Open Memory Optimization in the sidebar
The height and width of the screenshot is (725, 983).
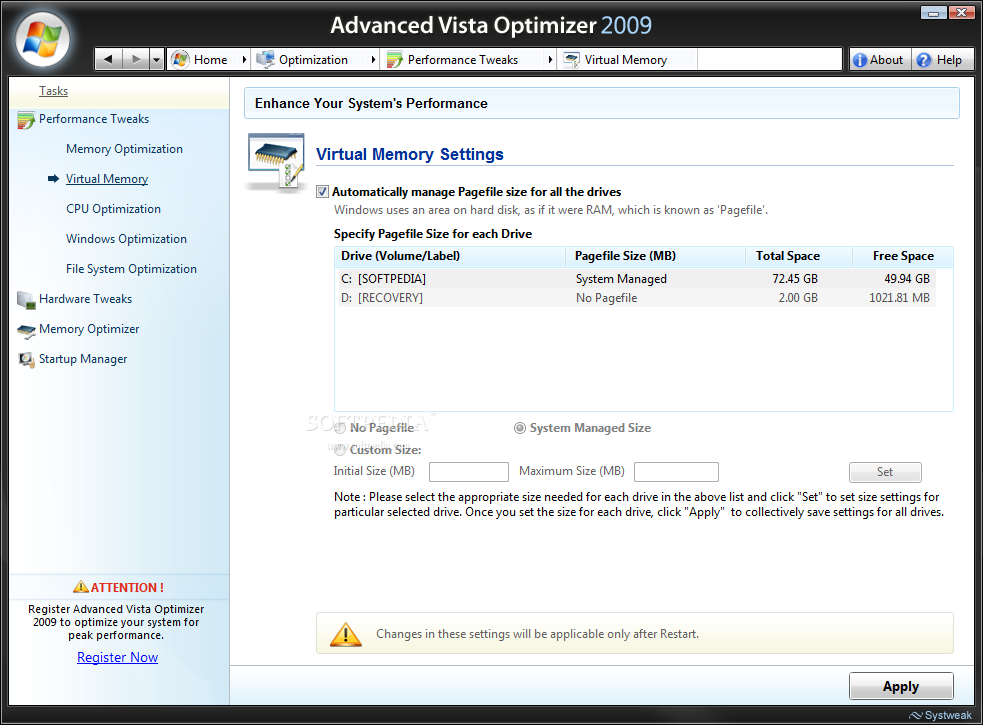(124, 149)
